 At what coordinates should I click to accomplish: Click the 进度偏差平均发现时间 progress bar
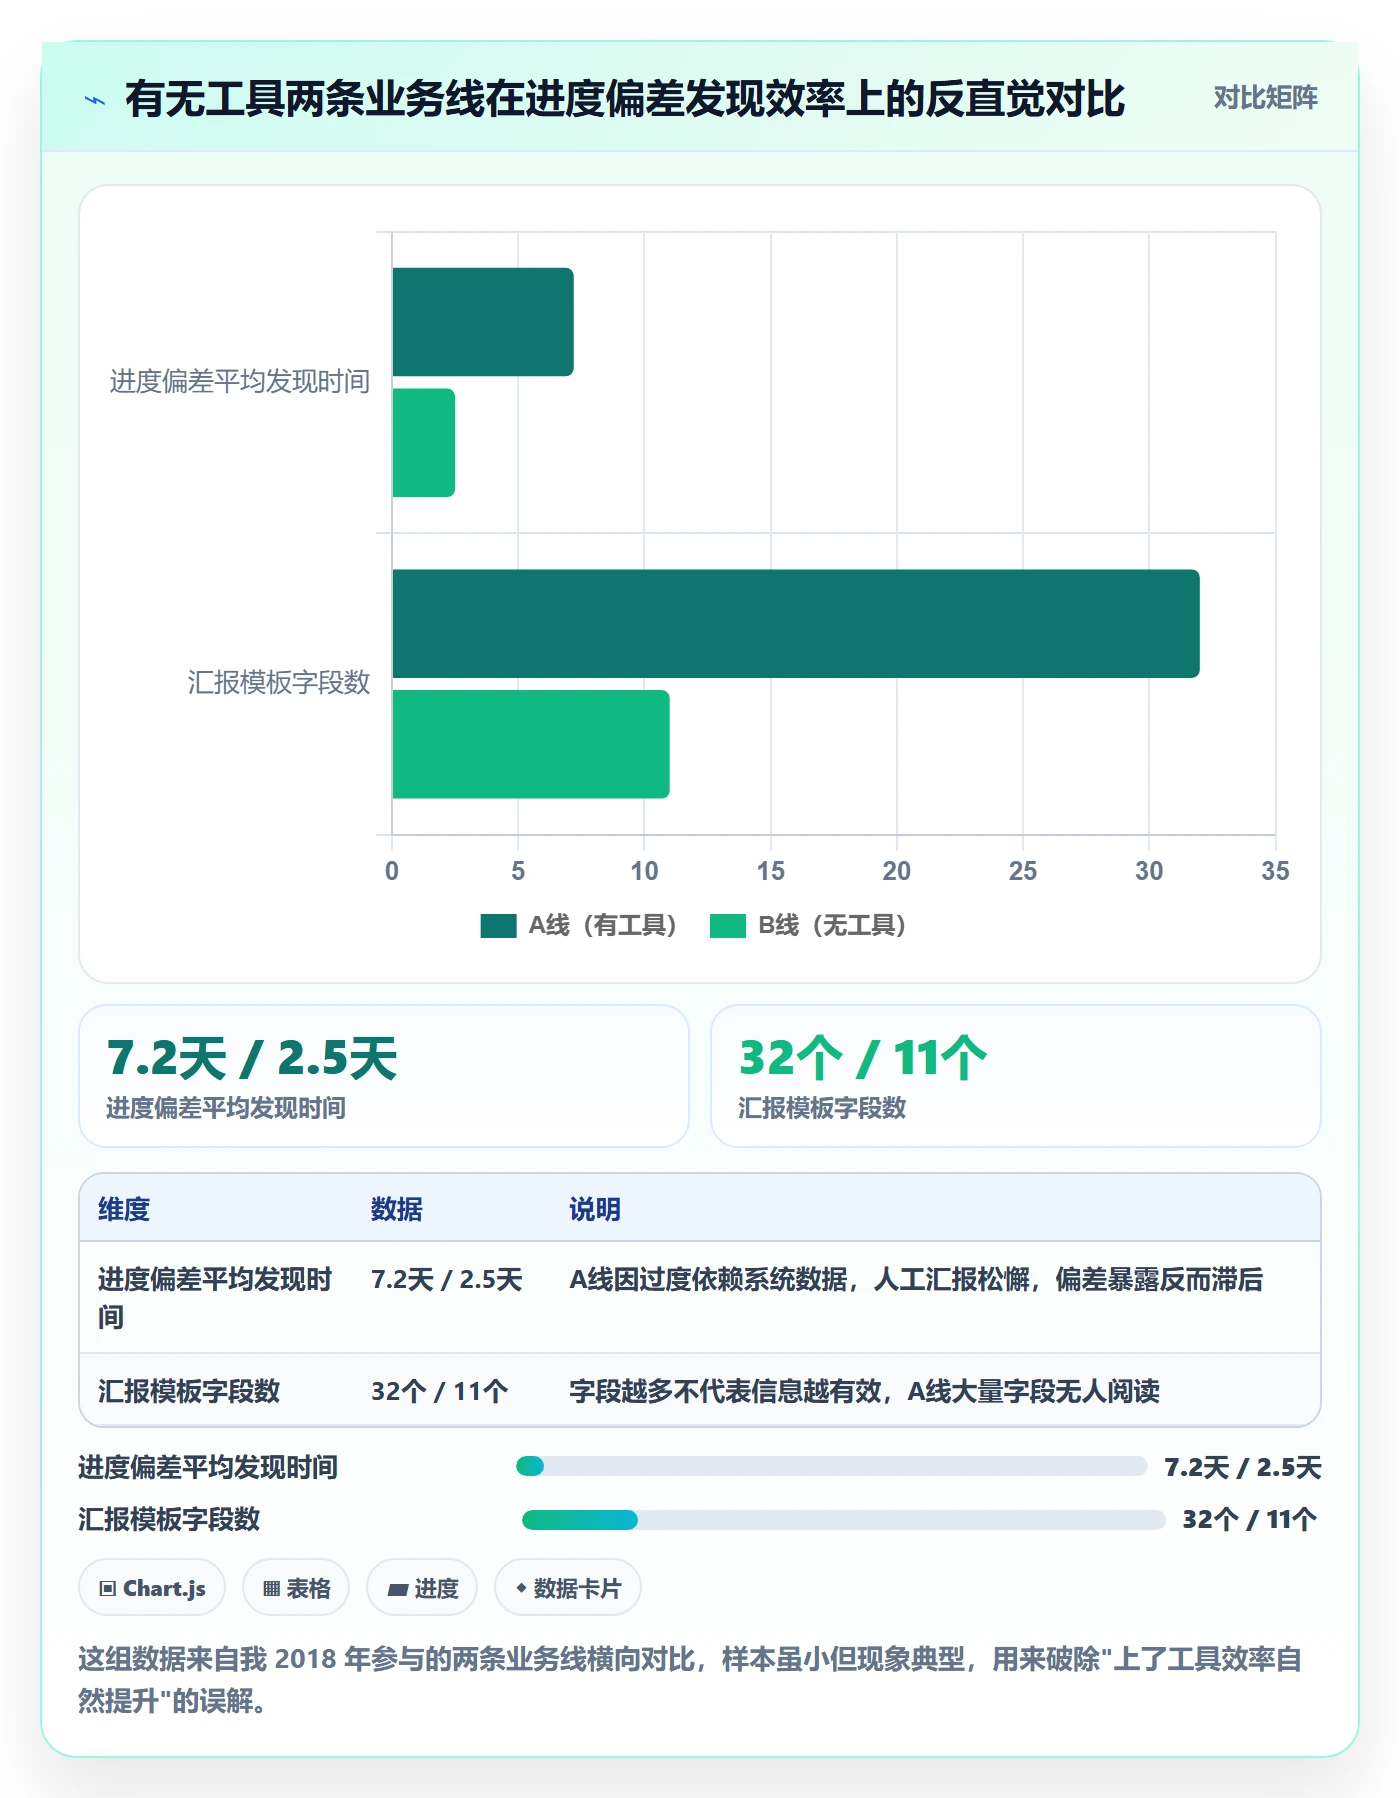coord(832,1467)
